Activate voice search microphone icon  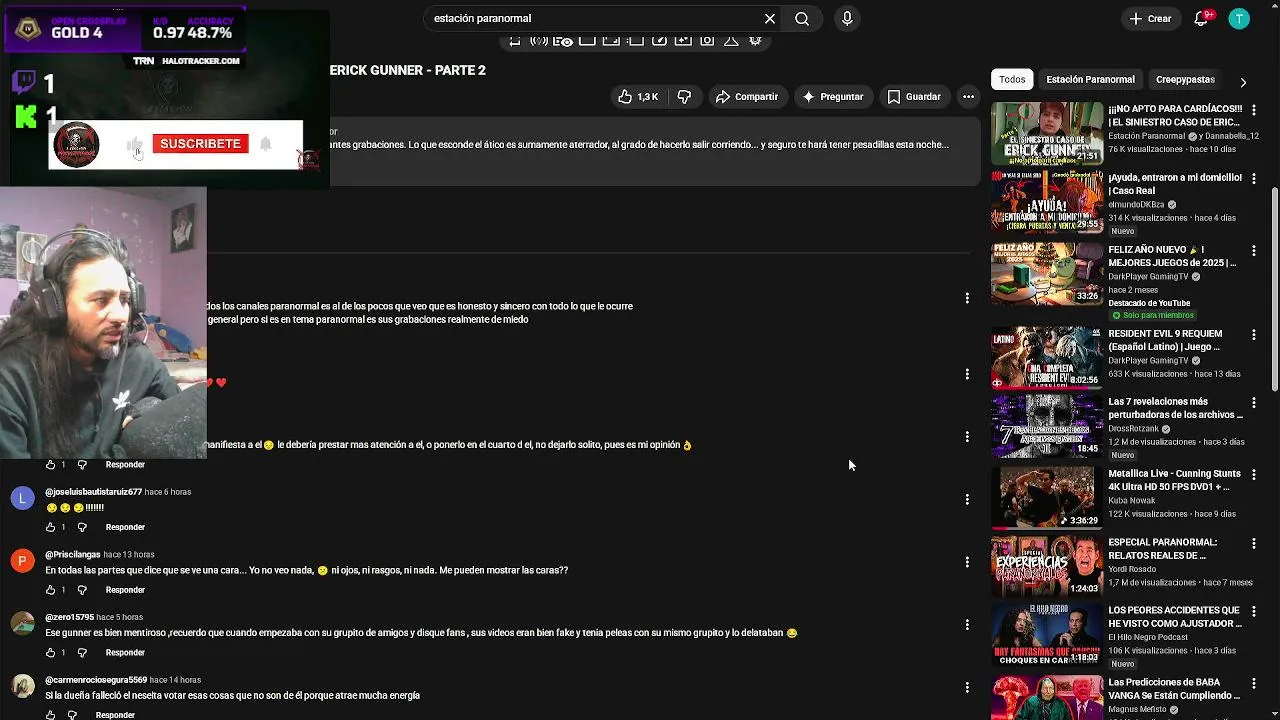tap(847, 18)
